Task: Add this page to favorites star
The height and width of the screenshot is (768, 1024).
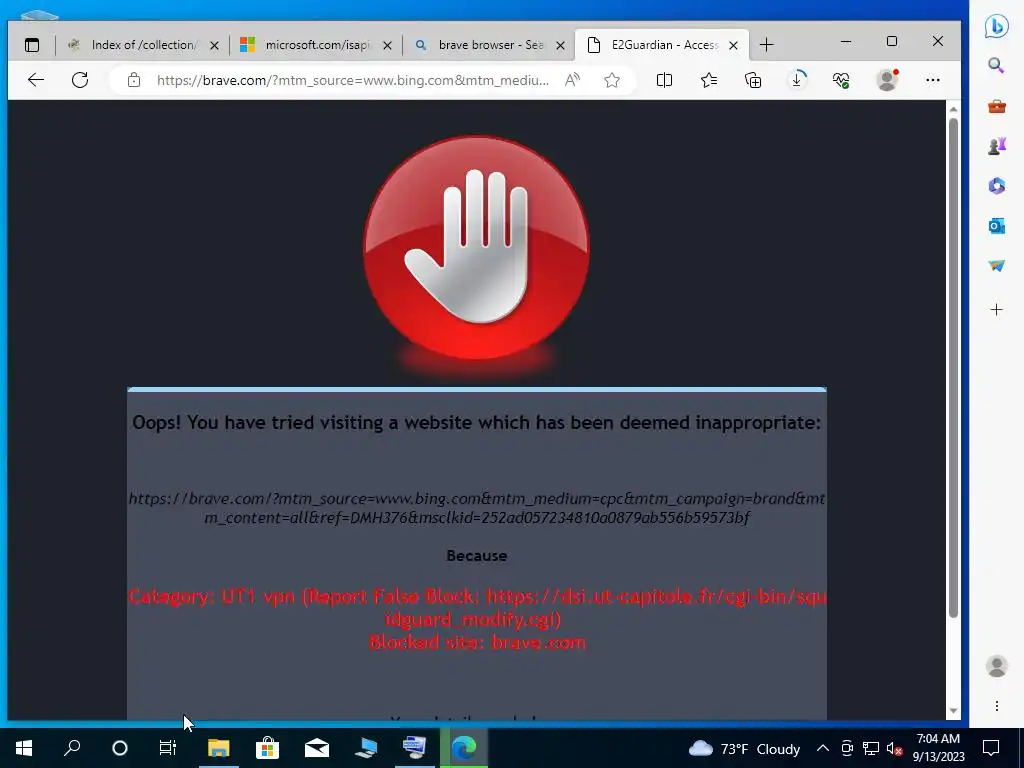Action: click(x=612, y=80)
